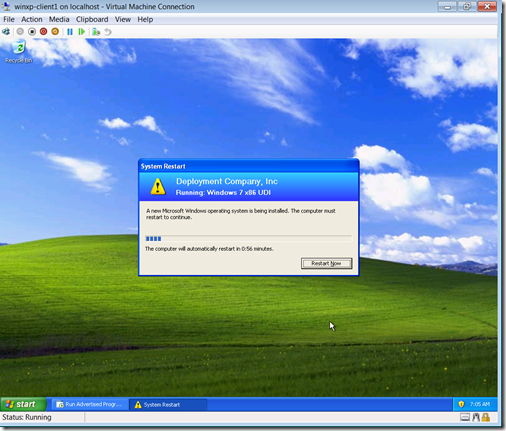Click the Revert arrow toolbar icon
The image size is (506, 431).
point(107,32)
